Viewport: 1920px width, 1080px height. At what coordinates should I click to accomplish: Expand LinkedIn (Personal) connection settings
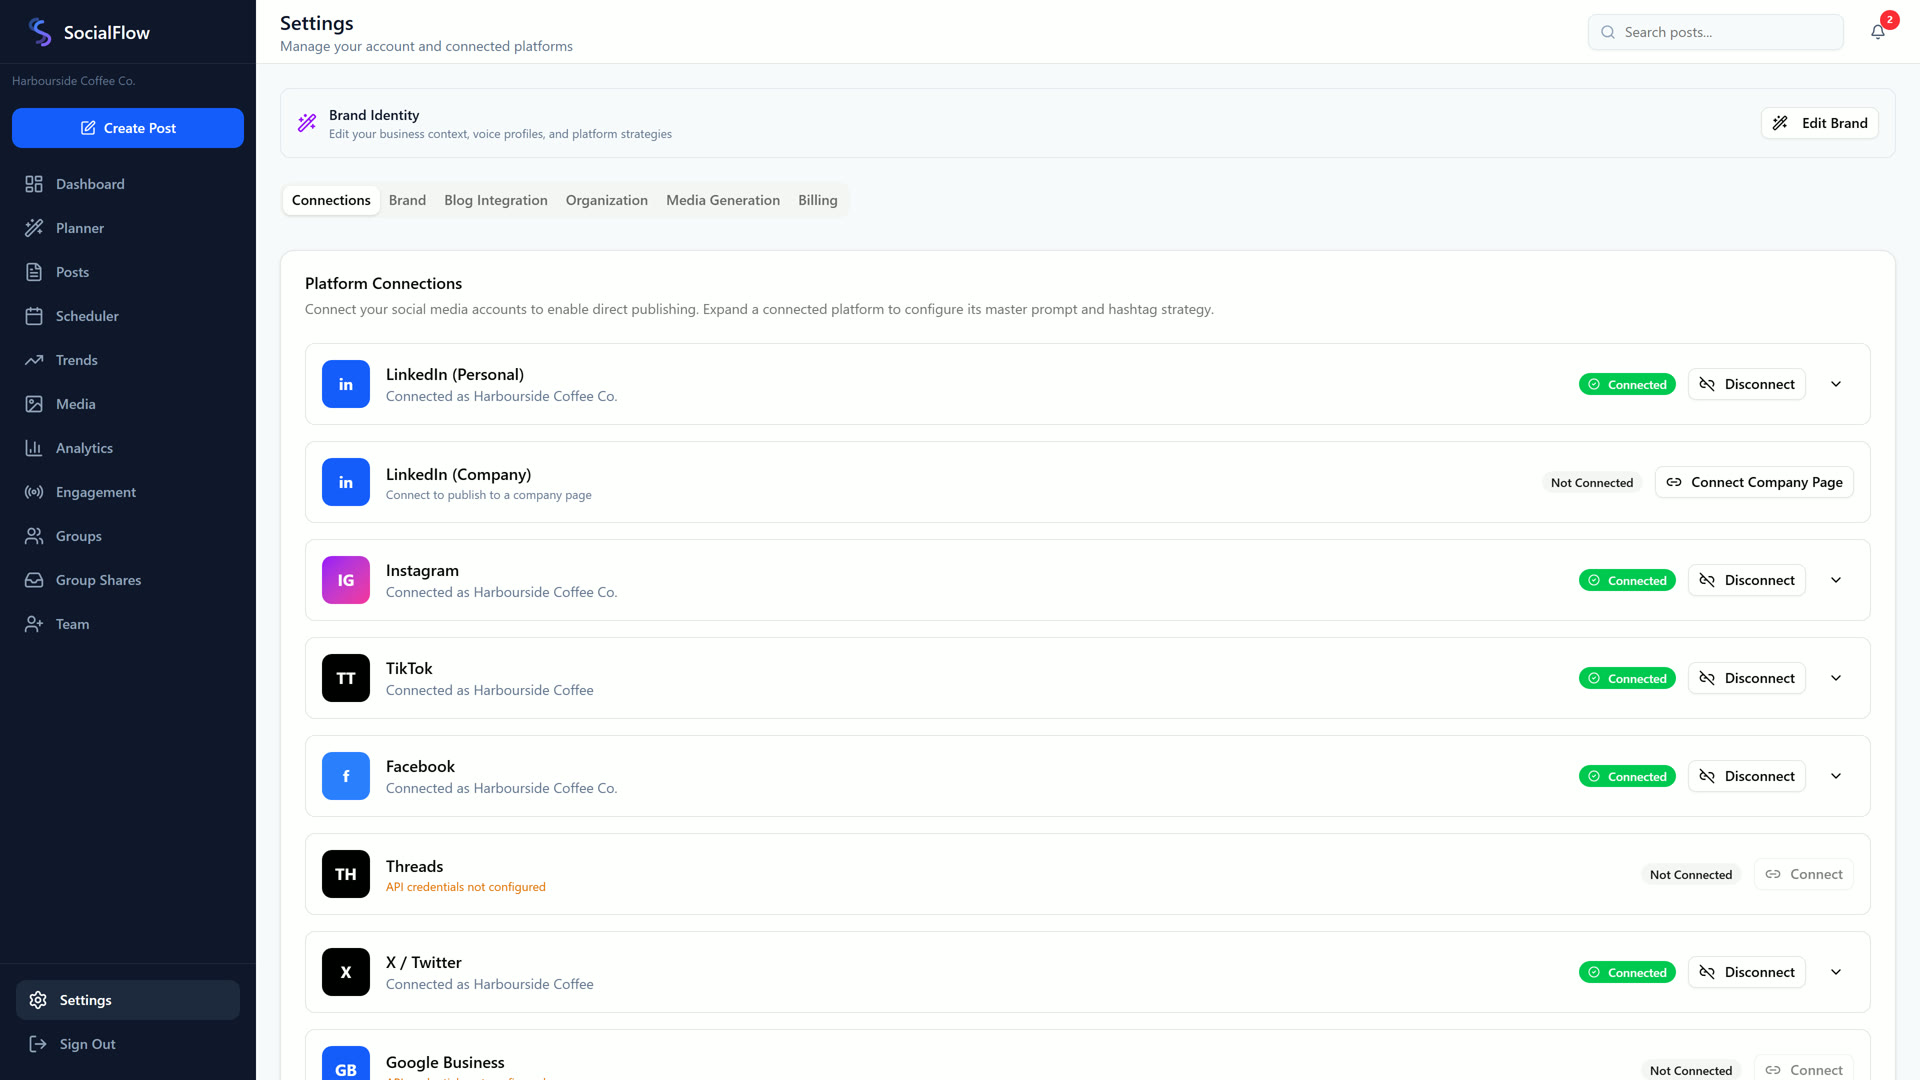(x=1836, y=384)
